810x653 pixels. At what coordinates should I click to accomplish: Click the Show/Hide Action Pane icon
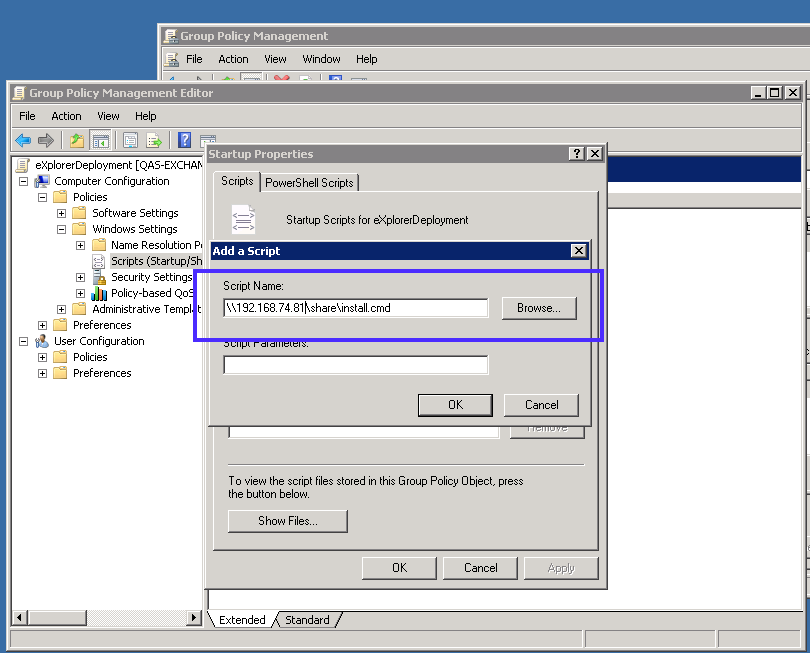[208, 140]
